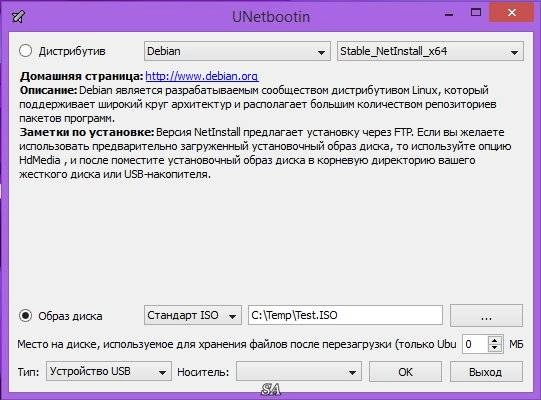Open the Debian distribution dropdown
This screenshot has height=400, width=541.
click(237, 51)
